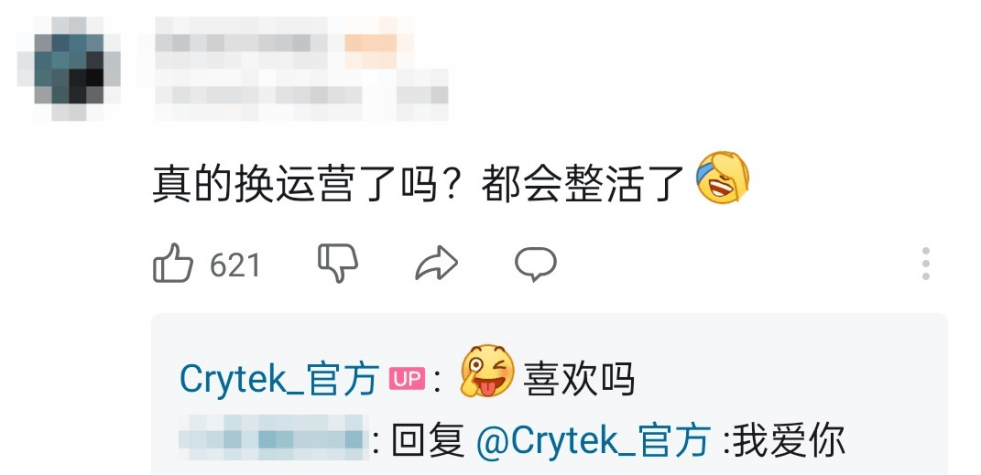Click the 喜欢吗 reply text

[579, 379]
